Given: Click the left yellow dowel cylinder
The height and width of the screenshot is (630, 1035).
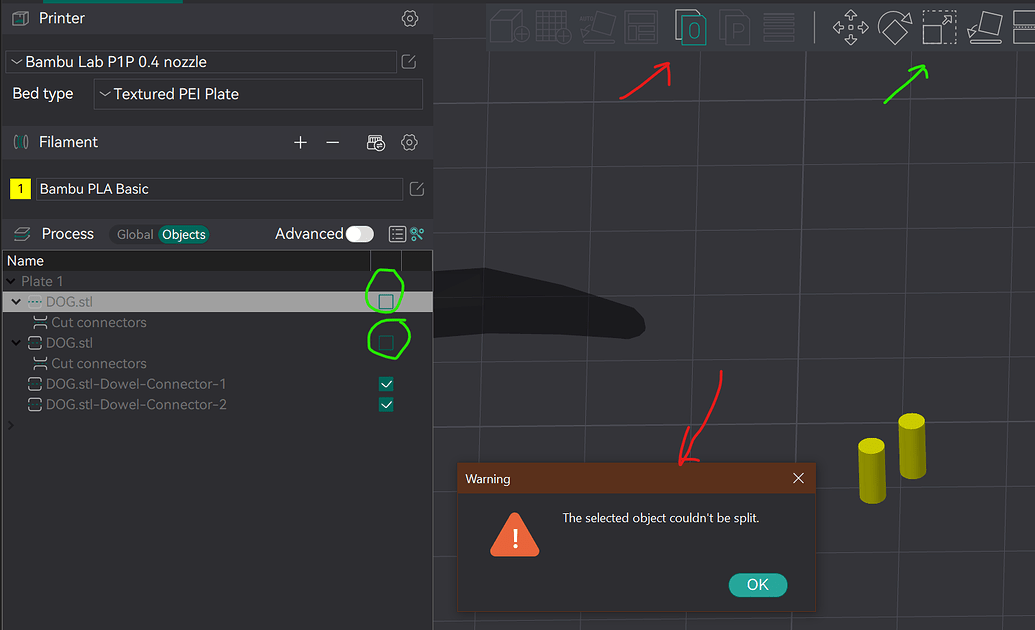Looking at the screenshot, I should tap(872, 470).
